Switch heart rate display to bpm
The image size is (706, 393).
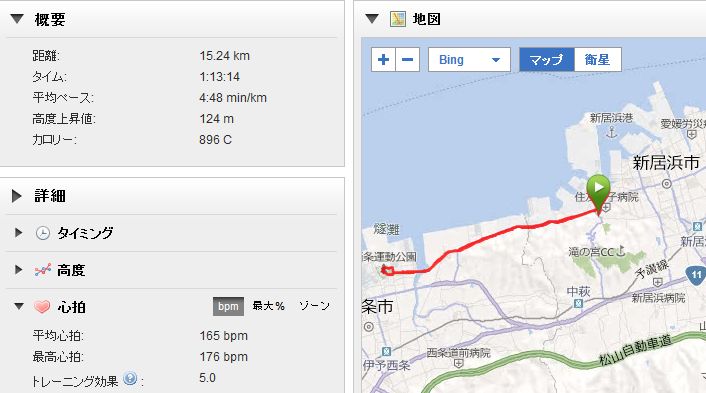[228, 307]
